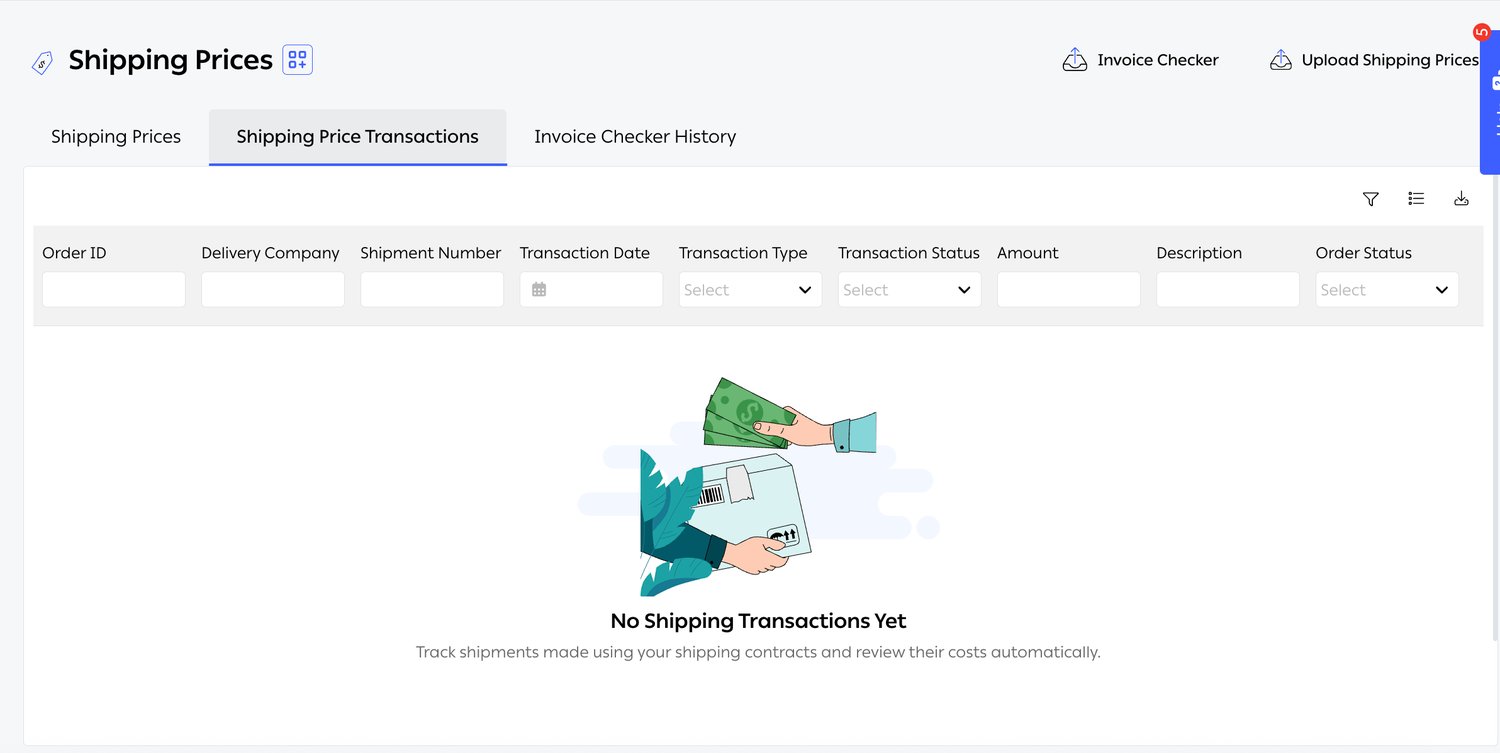This screenshot has width=1500, height=753.
Task: Click the Shipment Number column header
Action: pos(431,253)
